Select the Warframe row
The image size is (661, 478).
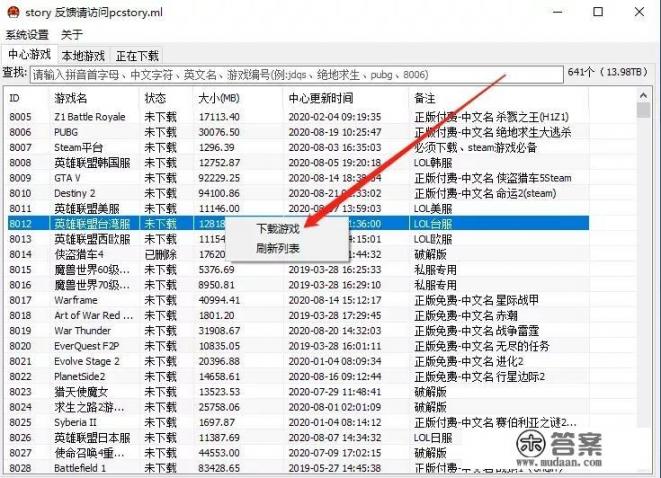tap(298, 300)
